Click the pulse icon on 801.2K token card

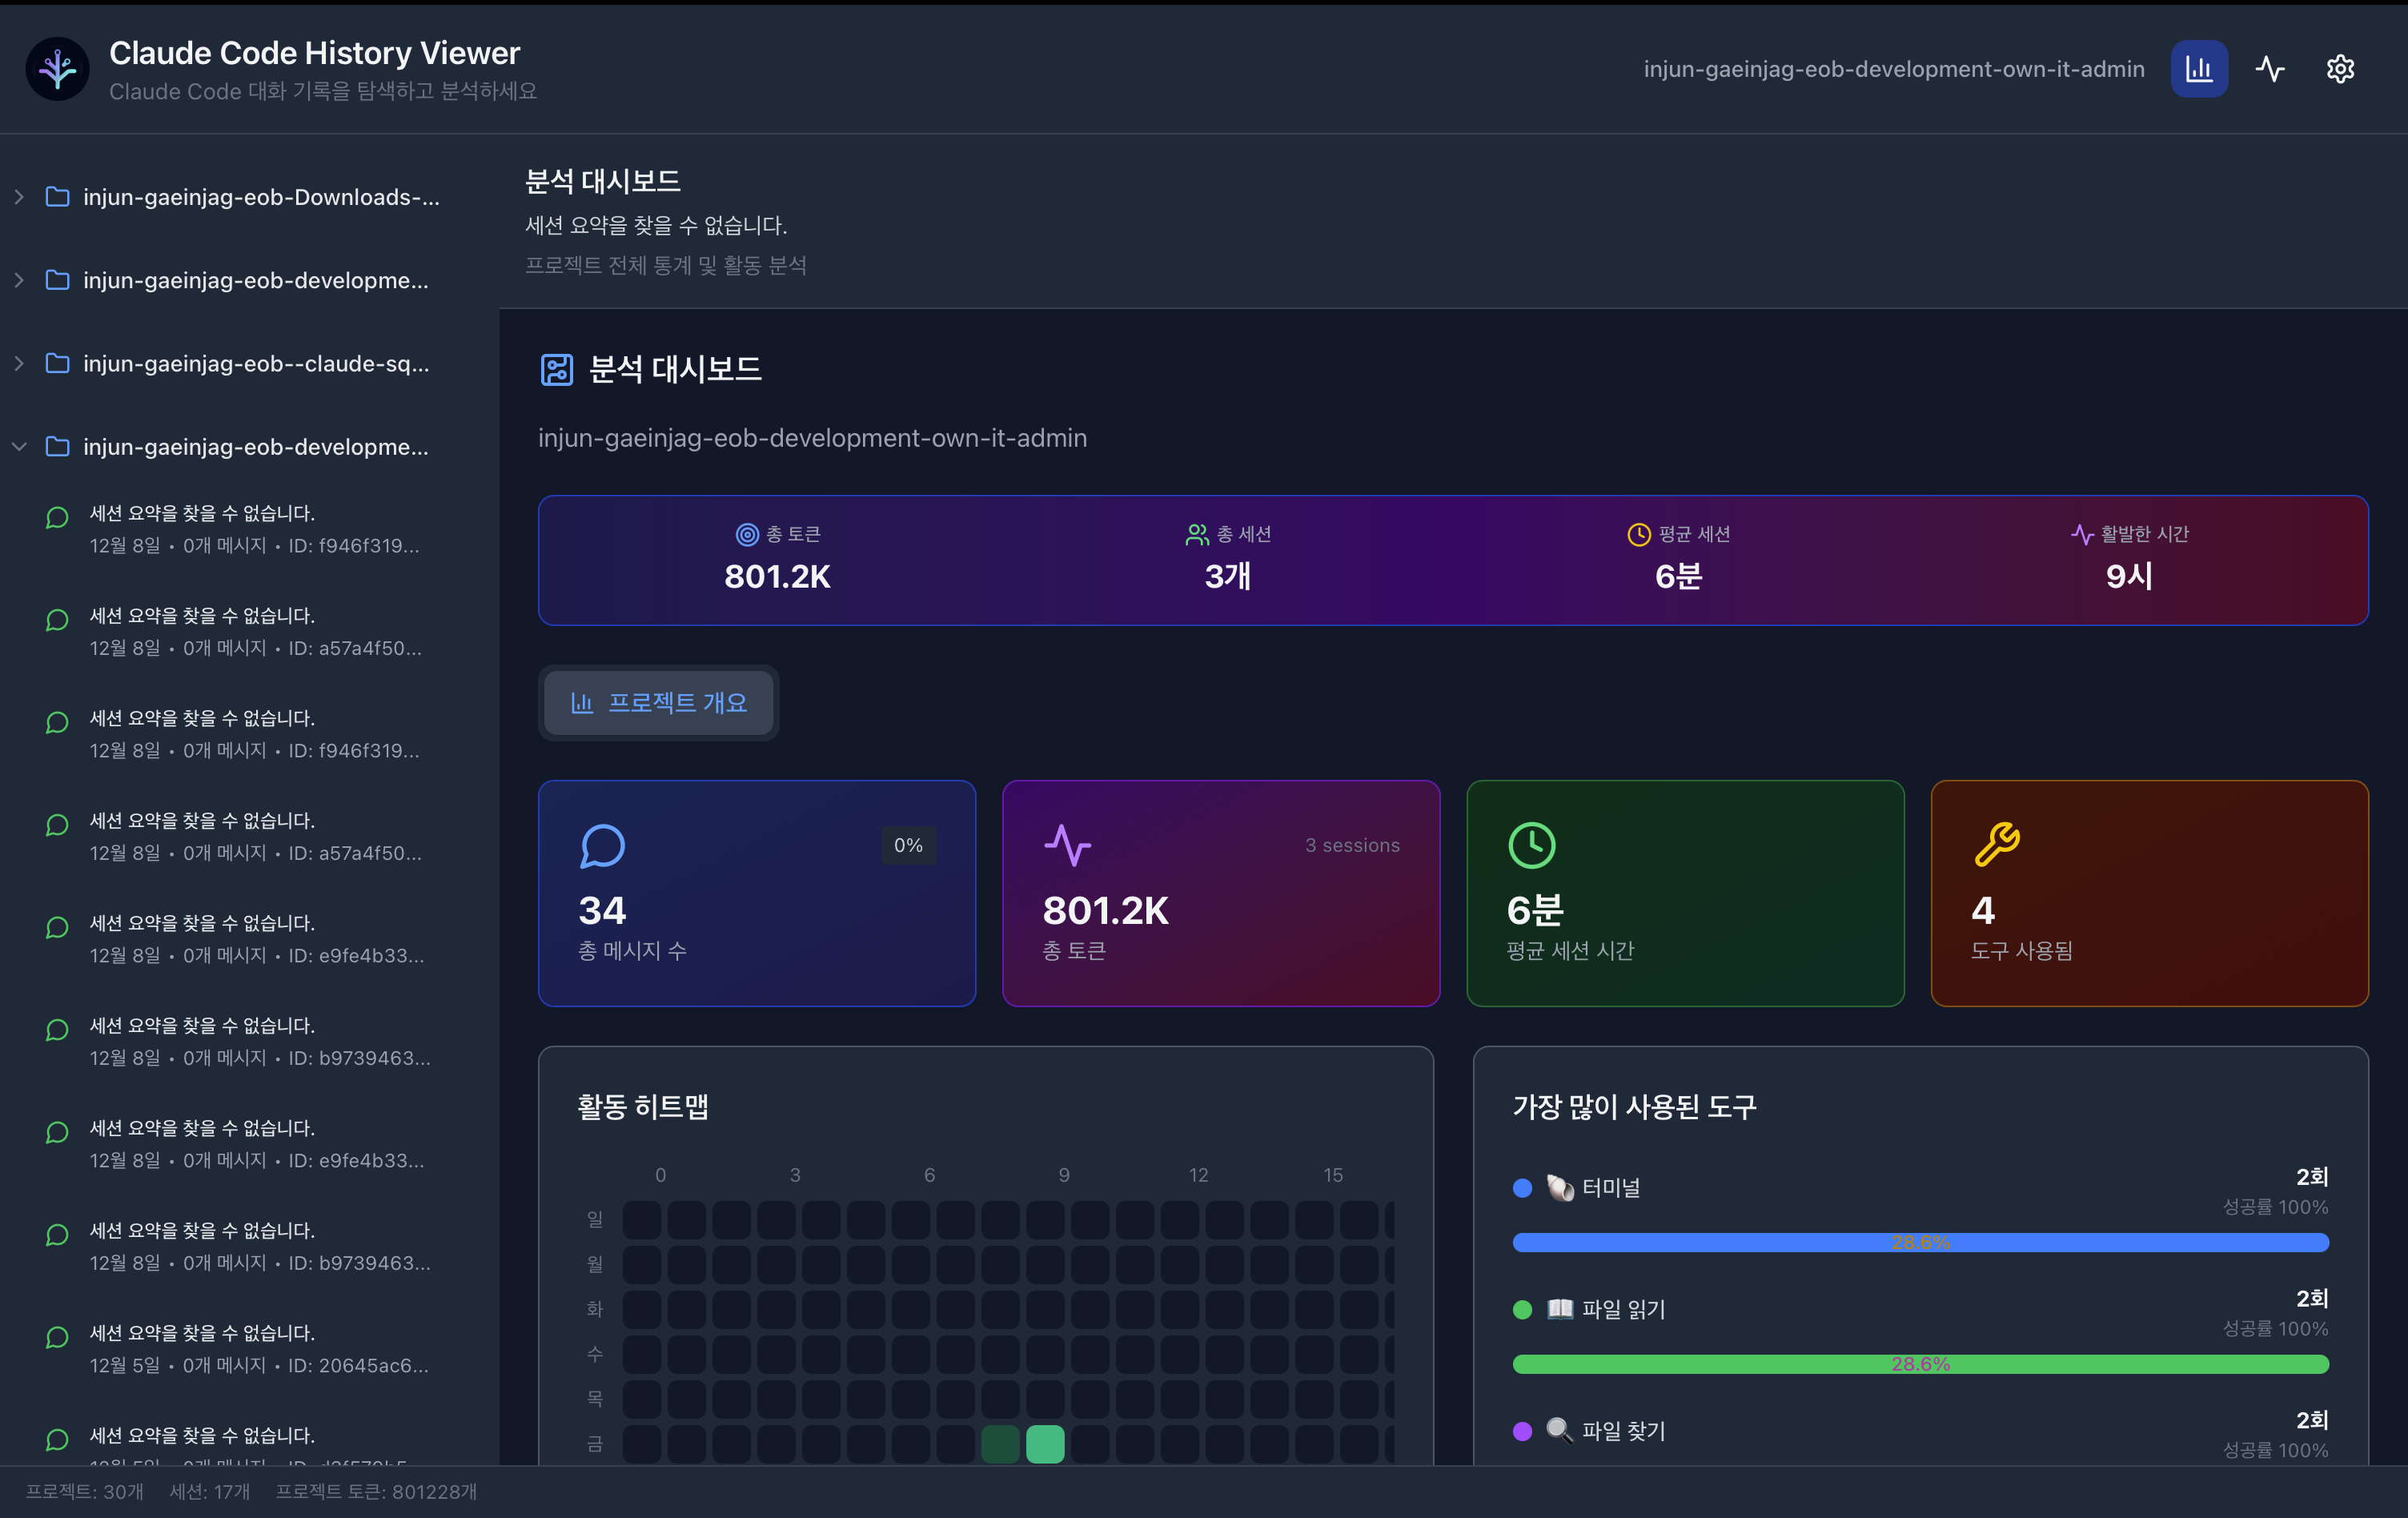1067,846
